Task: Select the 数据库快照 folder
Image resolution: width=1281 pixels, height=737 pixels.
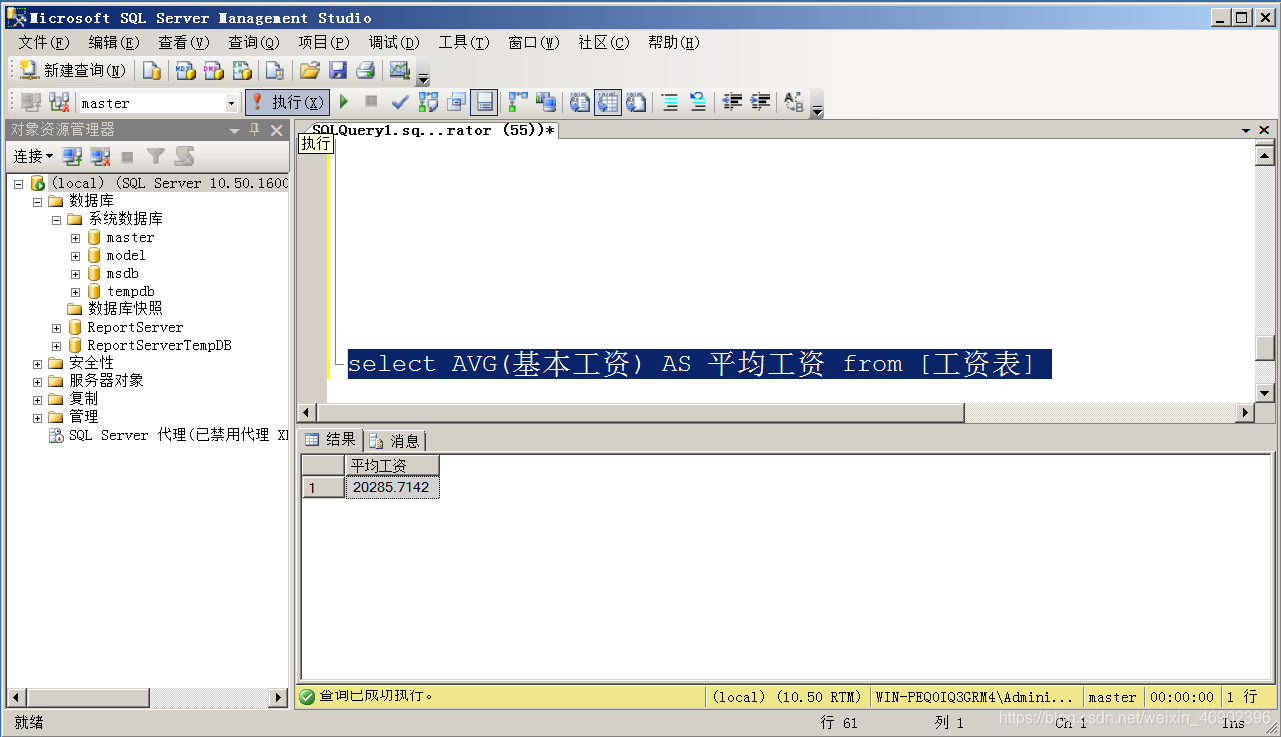Action: (125, 309)
